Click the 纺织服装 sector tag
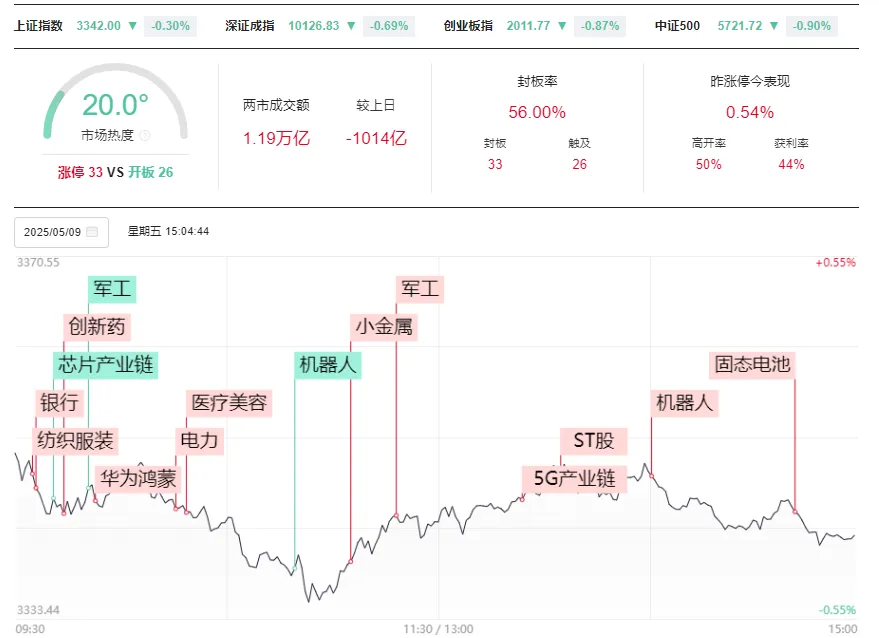 75,441
